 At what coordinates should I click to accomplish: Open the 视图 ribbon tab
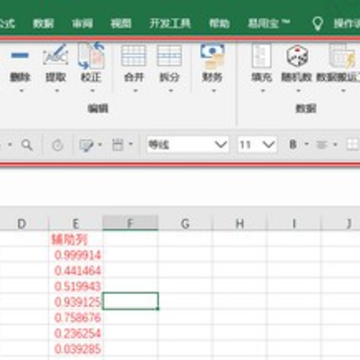click(x=121, y=24)
